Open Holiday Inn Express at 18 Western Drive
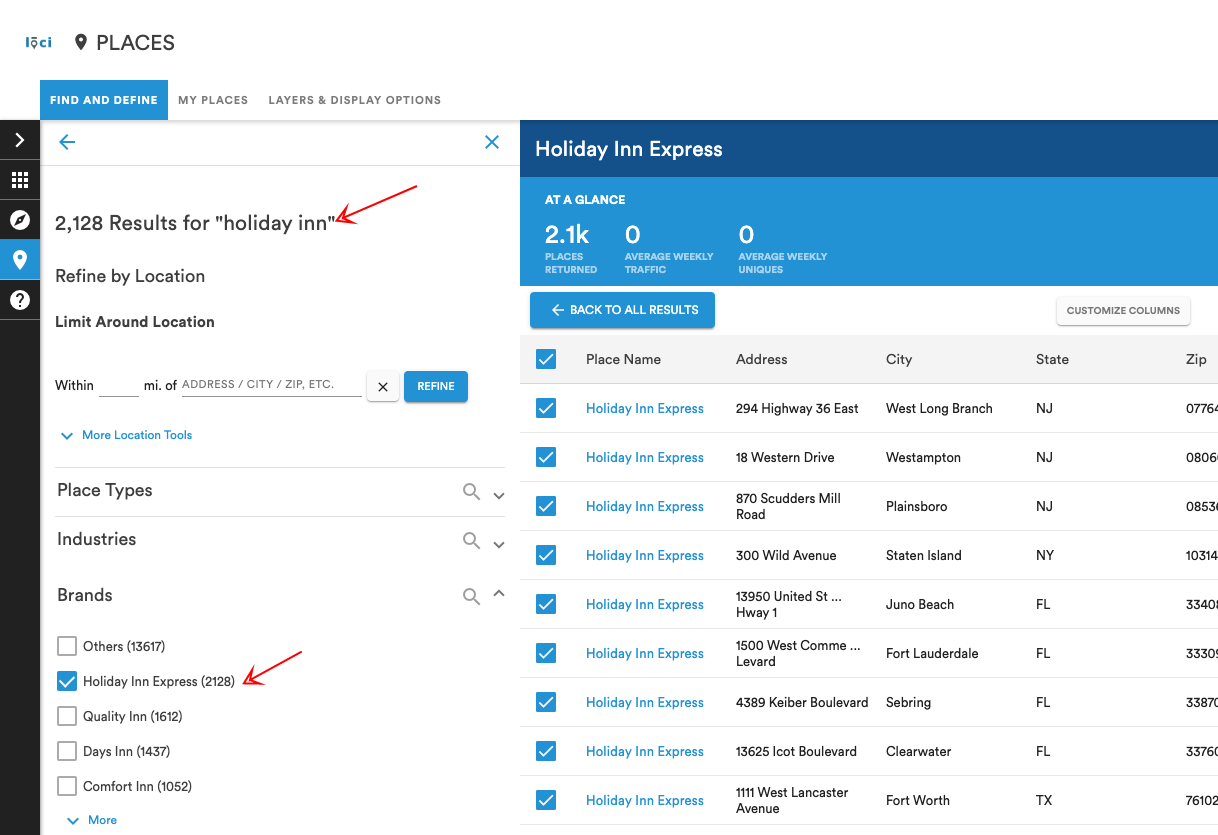 pos(645,457)
